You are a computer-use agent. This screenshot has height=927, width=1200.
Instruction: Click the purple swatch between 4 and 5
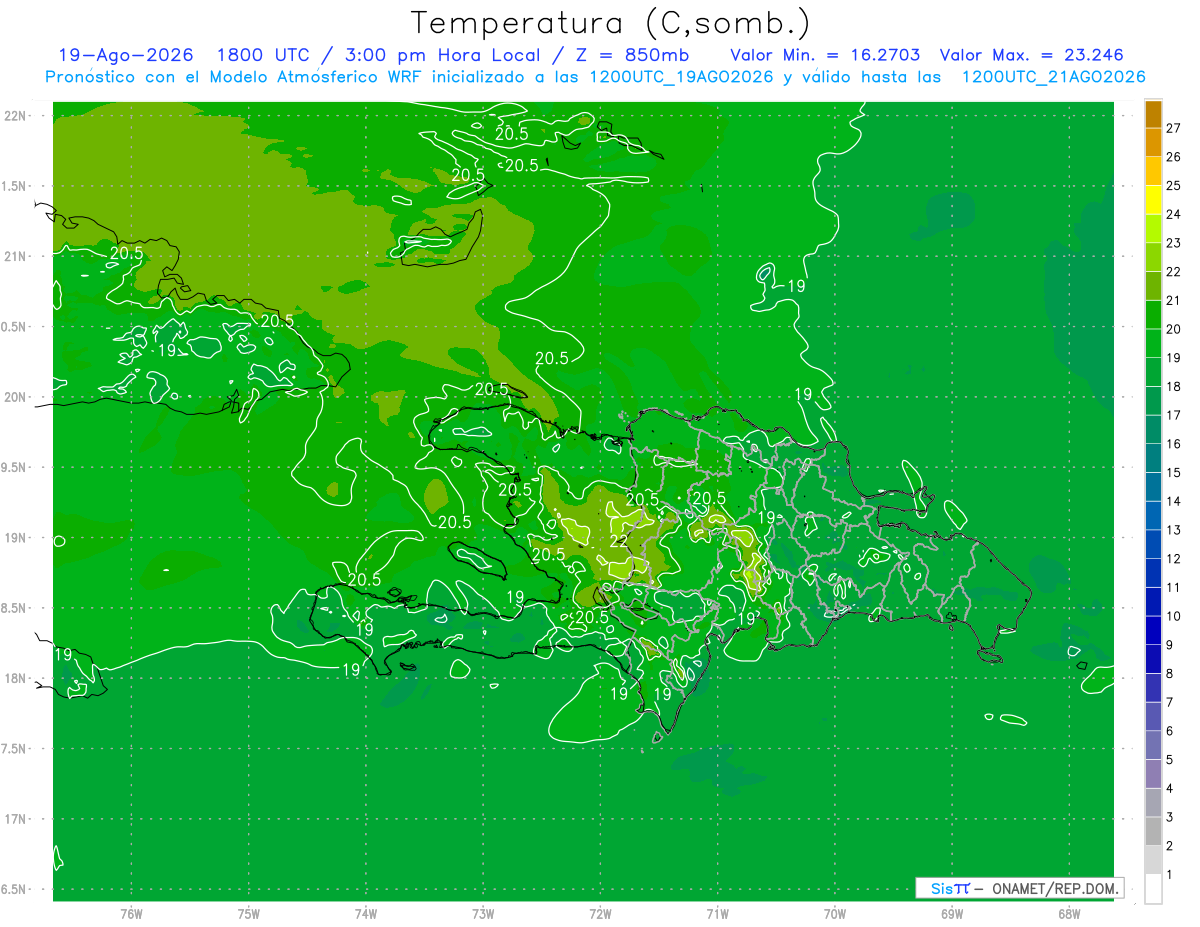1153,774
